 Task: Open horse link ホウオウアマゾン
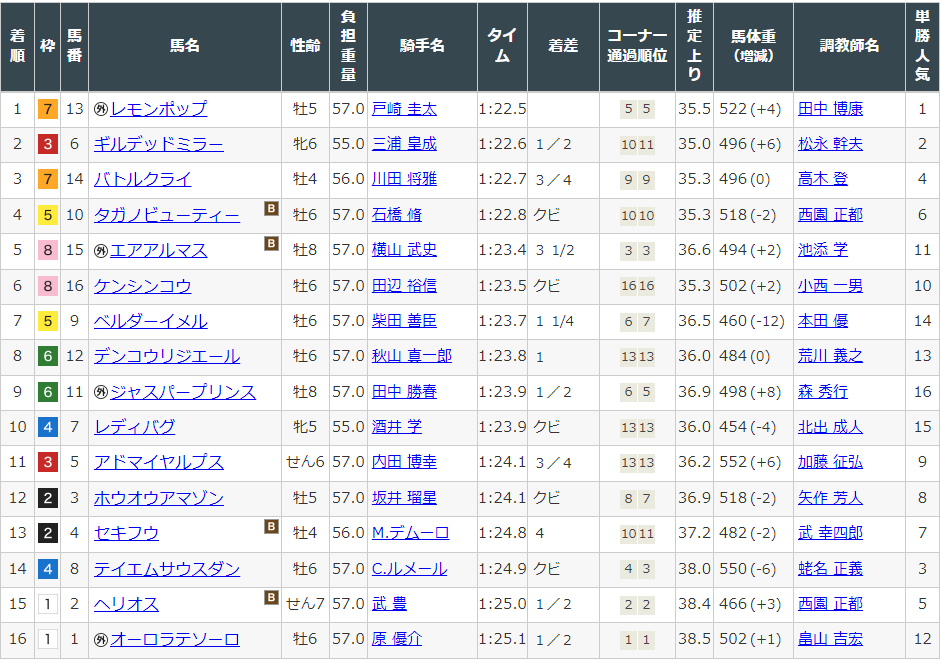click(x=159, y=498)
